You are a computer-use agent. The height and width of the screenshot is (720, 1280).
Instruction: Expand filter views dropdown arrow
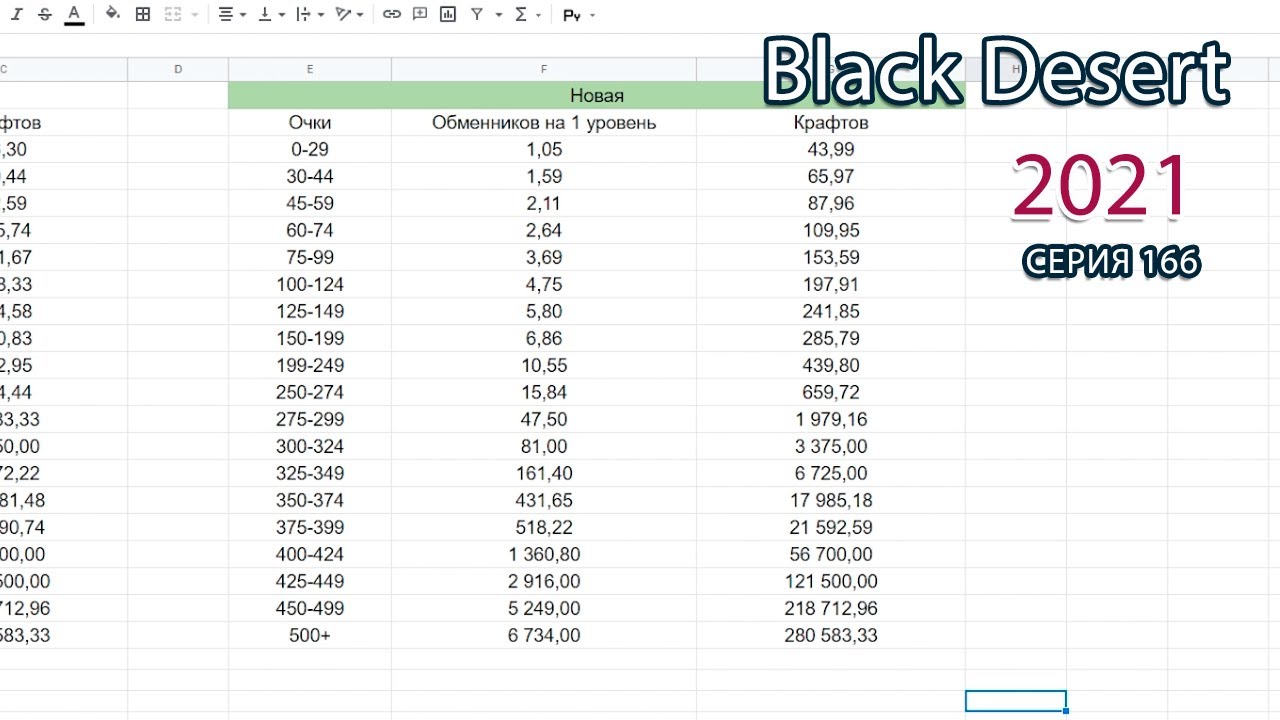(x=498, y=15)
